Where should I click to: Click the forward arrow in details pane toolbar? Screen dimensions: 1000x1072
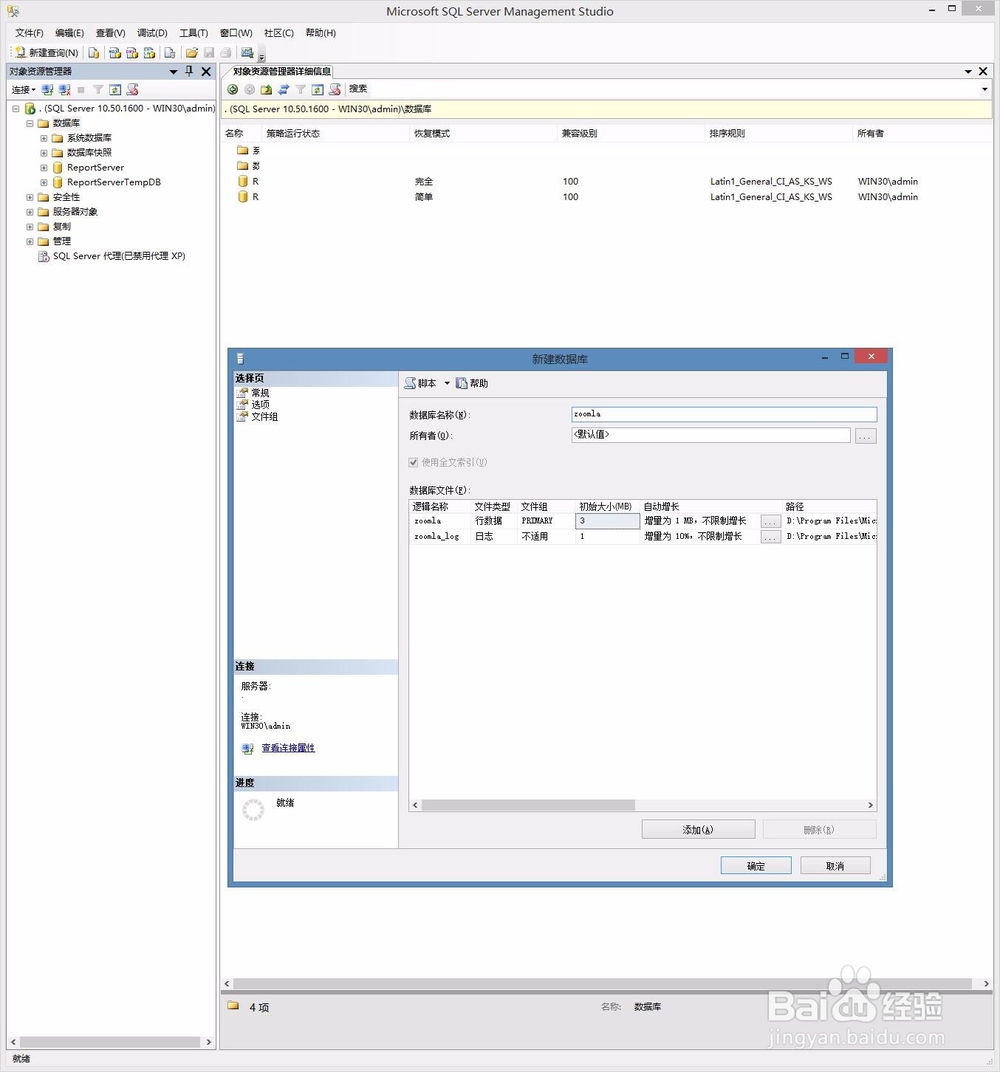click(x=249, y=89)
